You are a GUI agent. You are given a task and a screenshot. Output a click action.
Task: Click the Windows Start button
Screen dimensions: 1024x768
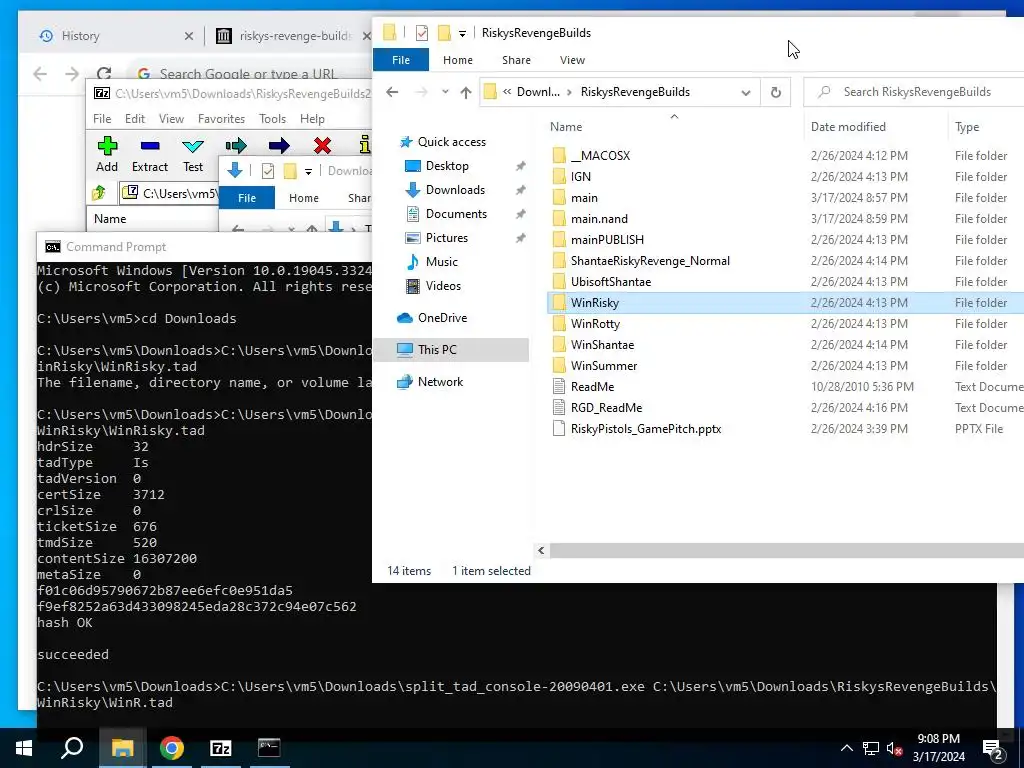click(25, 748)
